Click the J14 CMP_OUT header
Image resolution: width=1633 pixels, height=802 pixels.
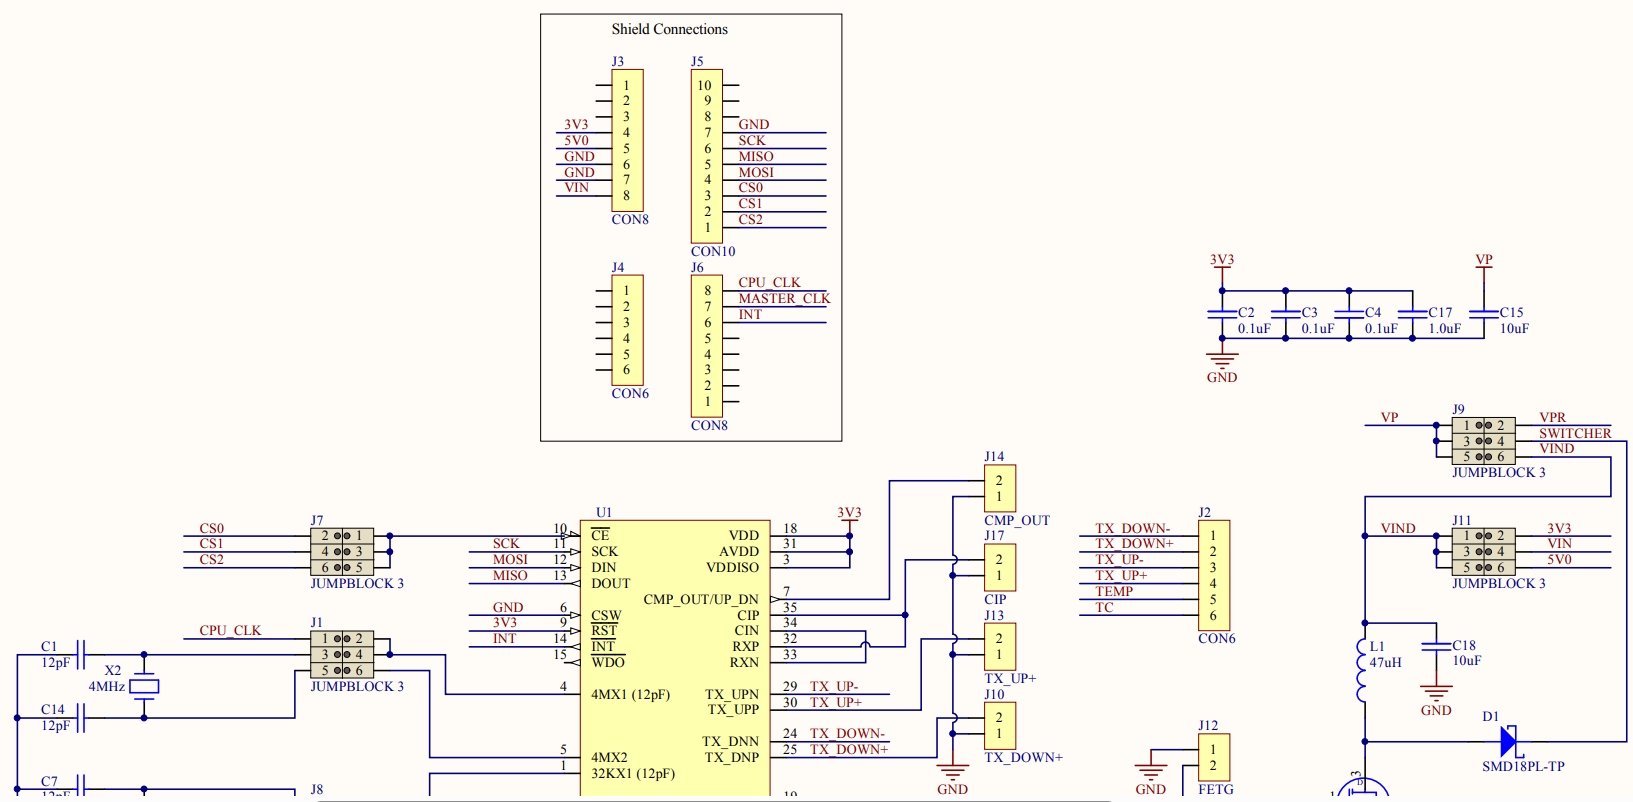(x=999, y=489)
